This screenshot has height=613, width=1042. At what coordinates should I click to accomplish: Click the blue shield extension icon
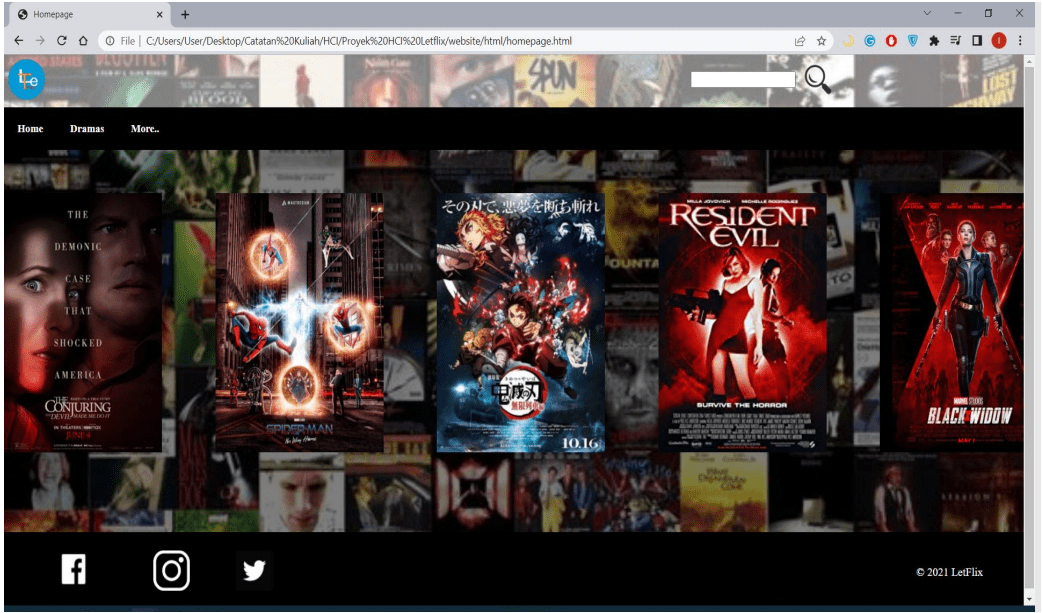click(912, 41)
